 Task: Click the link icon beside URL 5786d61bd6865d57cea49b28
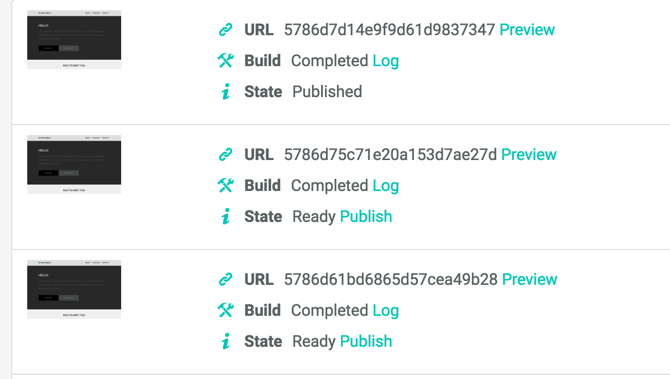coord(226,279)
